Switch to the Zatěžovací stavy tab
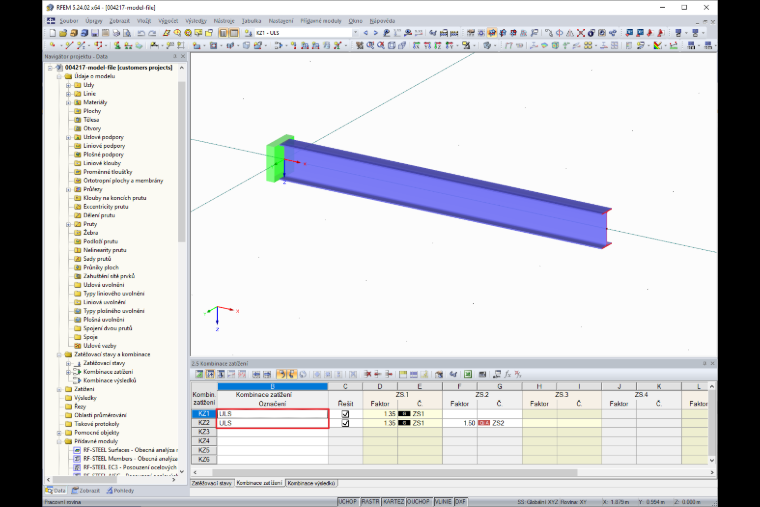 pyautogui.click(x=212, y=483)
